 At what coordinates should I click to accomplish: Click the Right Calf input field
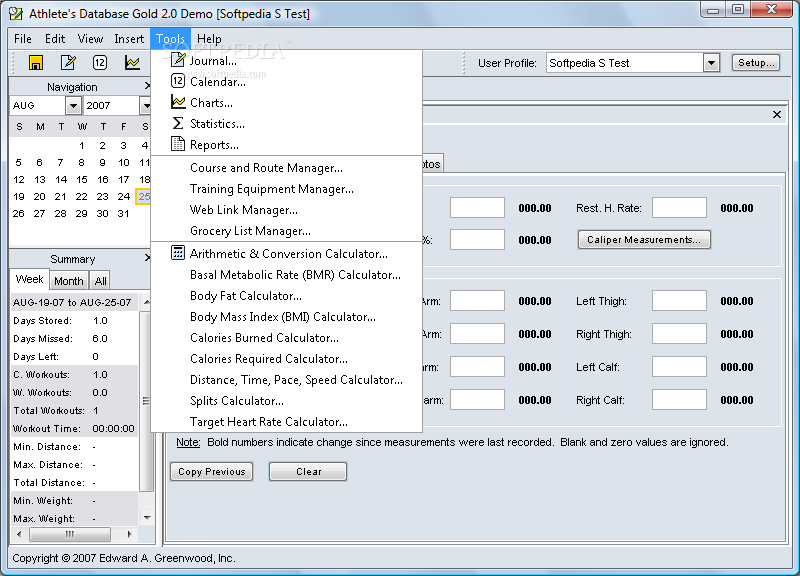pos(679,400)
